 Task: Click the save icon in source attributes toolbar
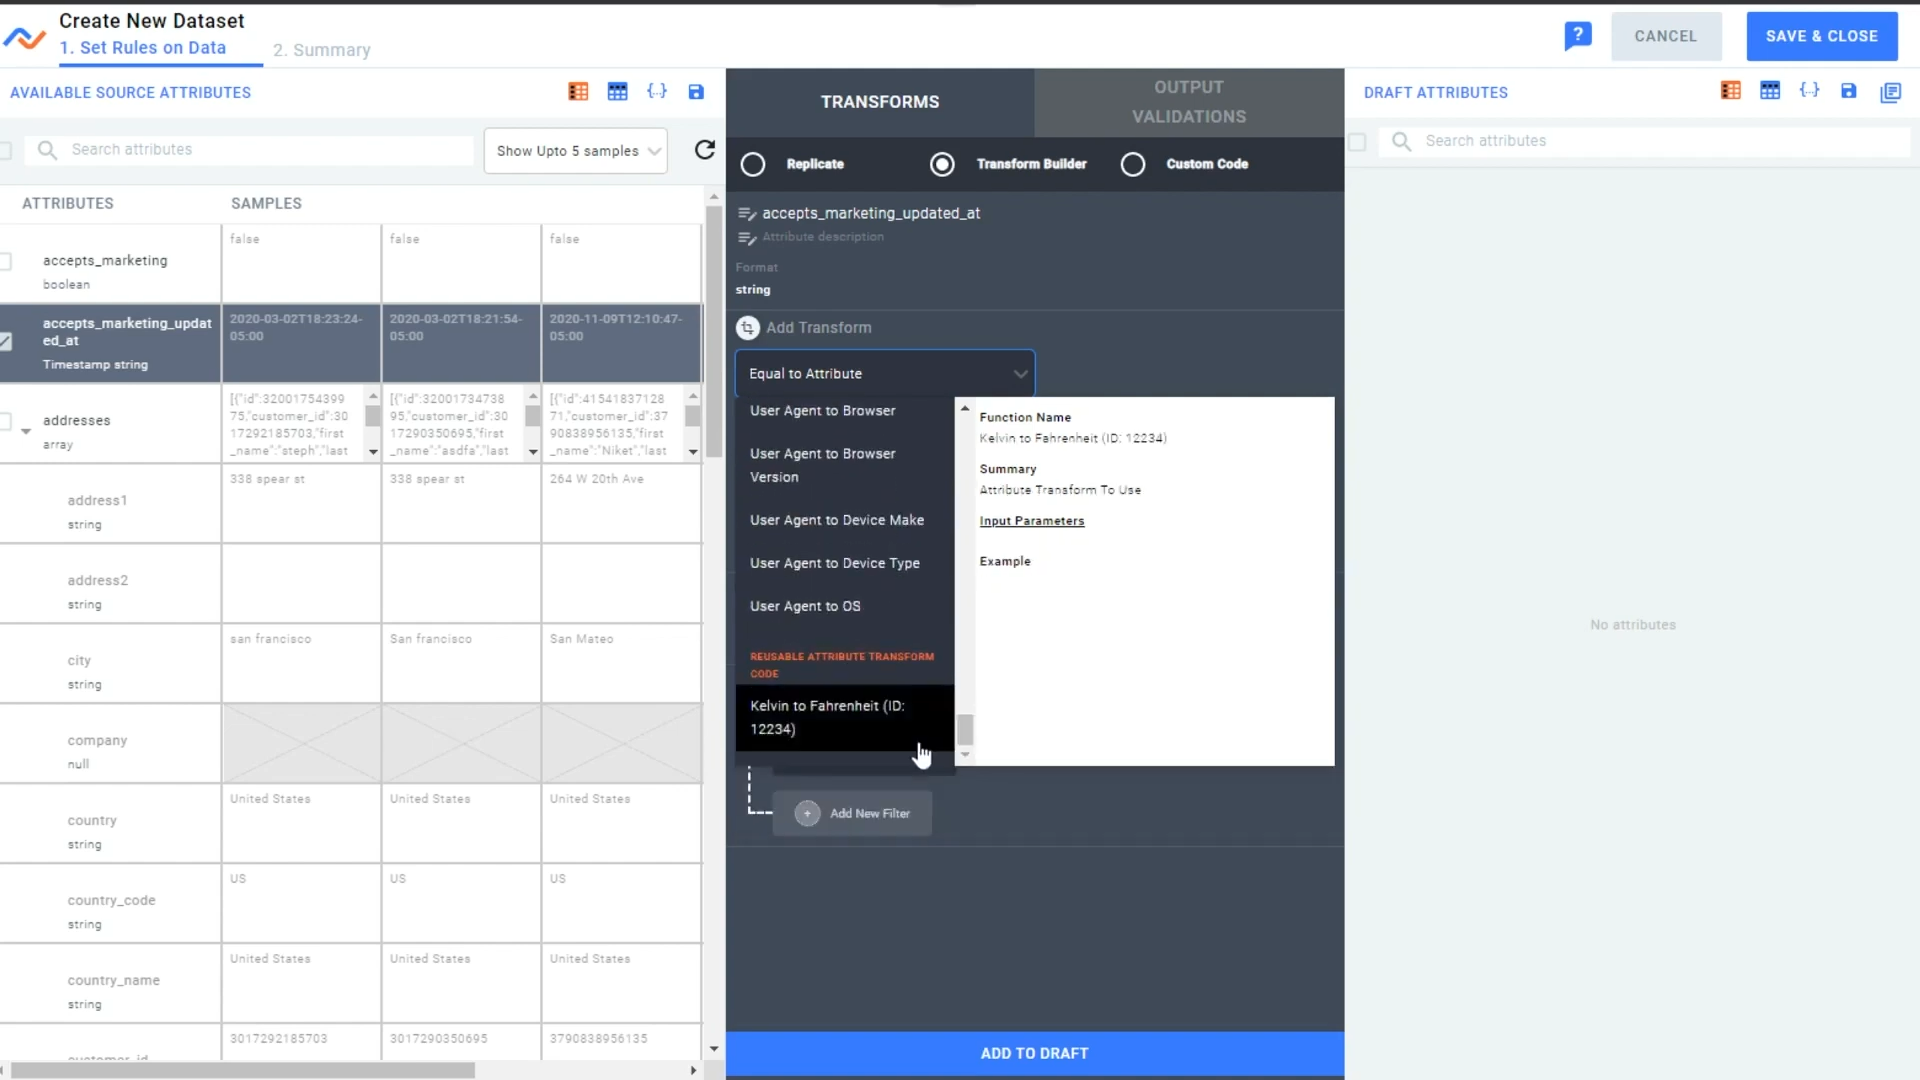point(697,91)
